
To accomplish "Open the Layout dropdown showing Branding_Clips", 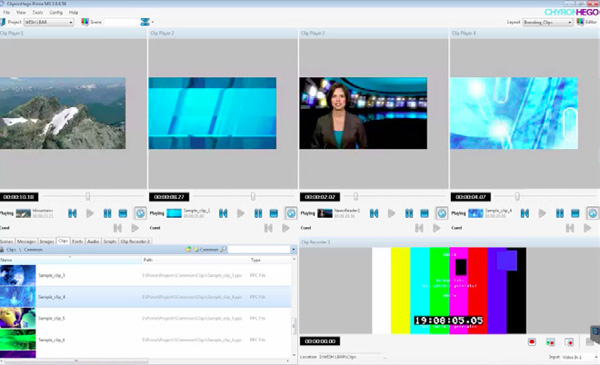I will (547, 22).
